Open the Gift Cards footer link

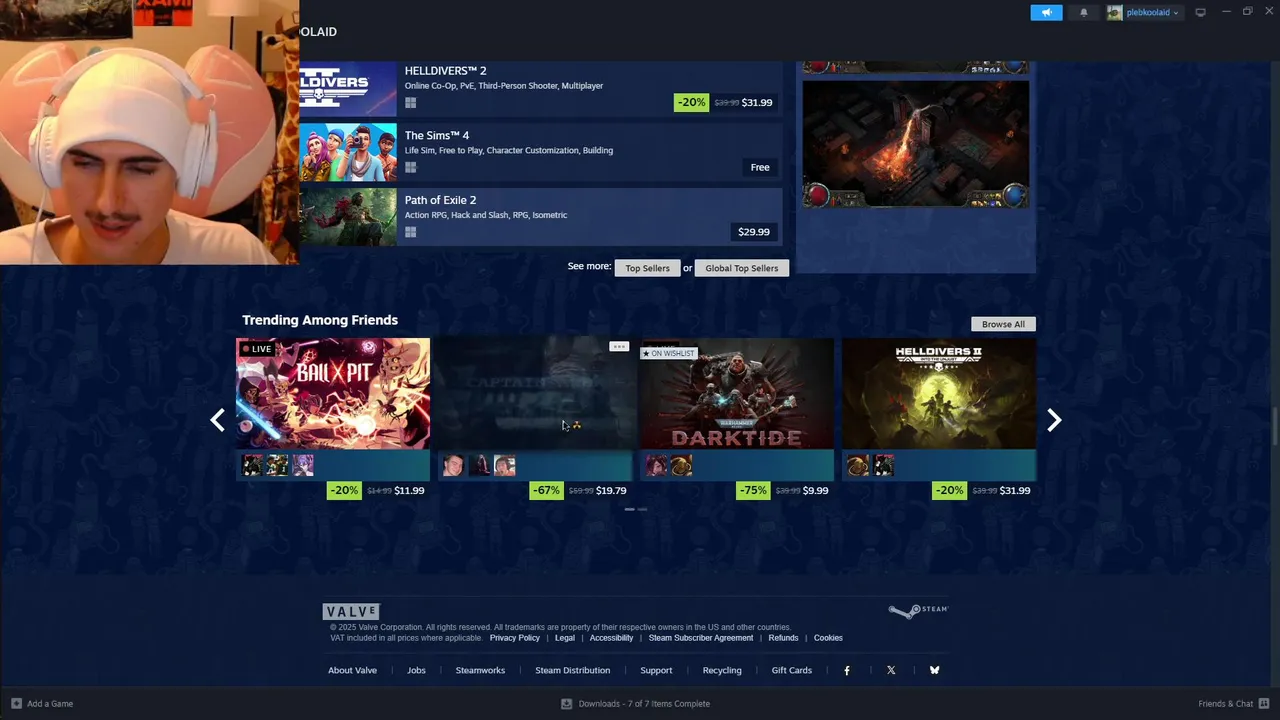(791, 670)
